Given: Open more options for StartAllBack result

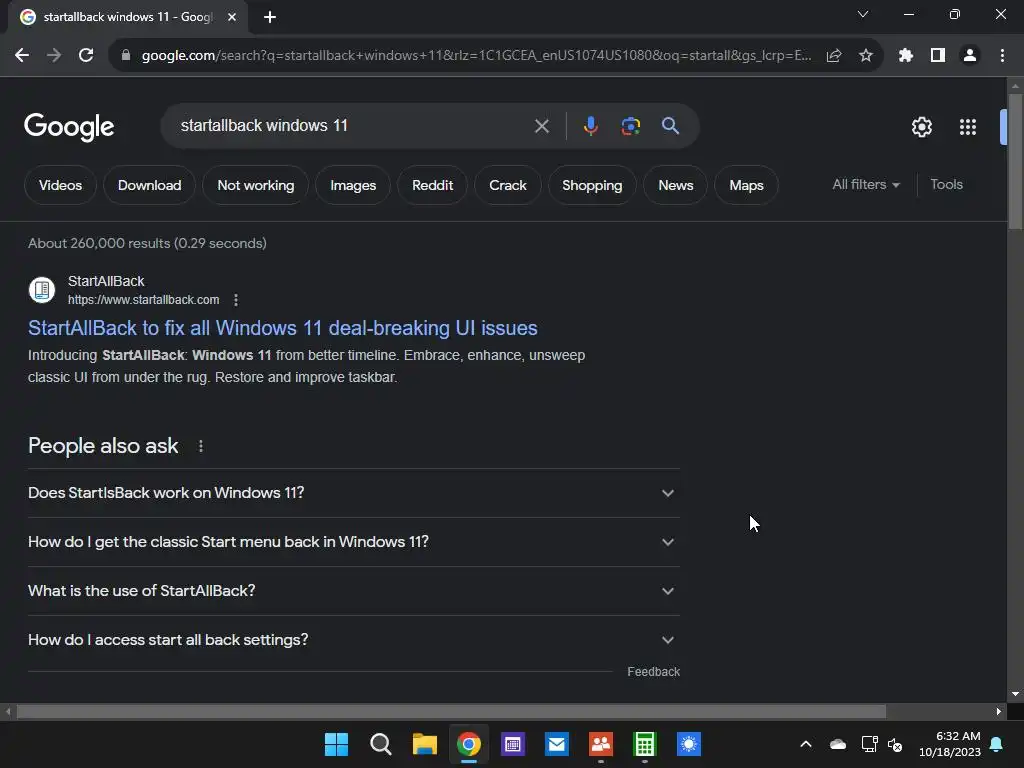Looking at the screenshot, I should tap(236, 300).
